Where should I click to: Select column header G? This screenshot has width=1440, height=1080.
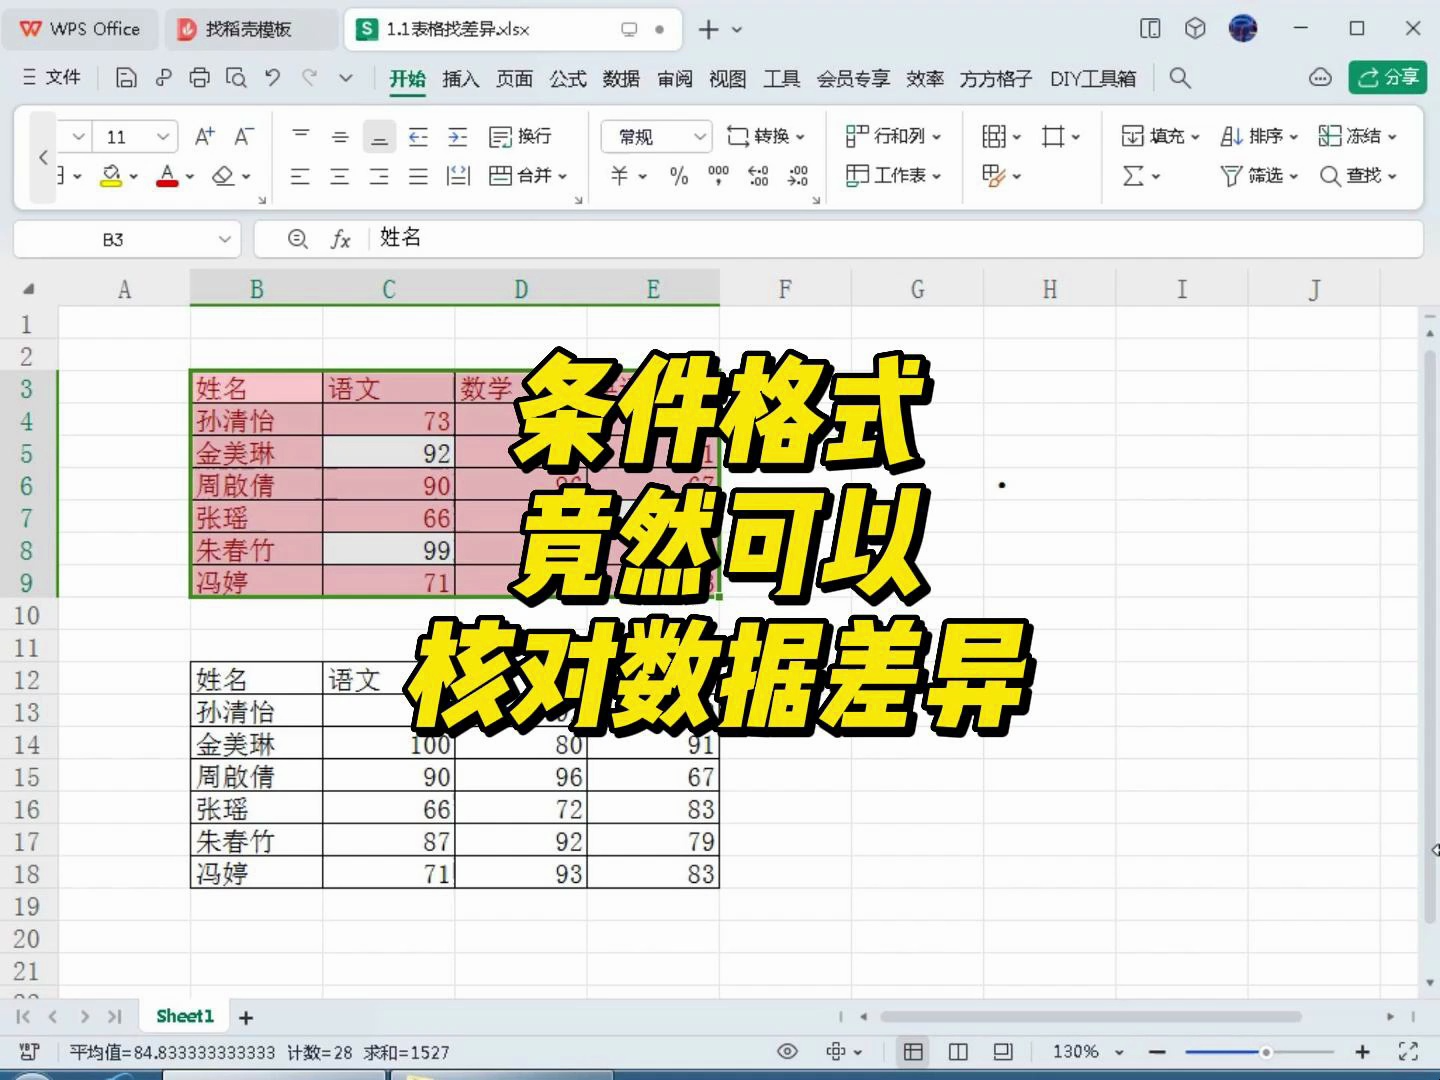pos(917,290)
